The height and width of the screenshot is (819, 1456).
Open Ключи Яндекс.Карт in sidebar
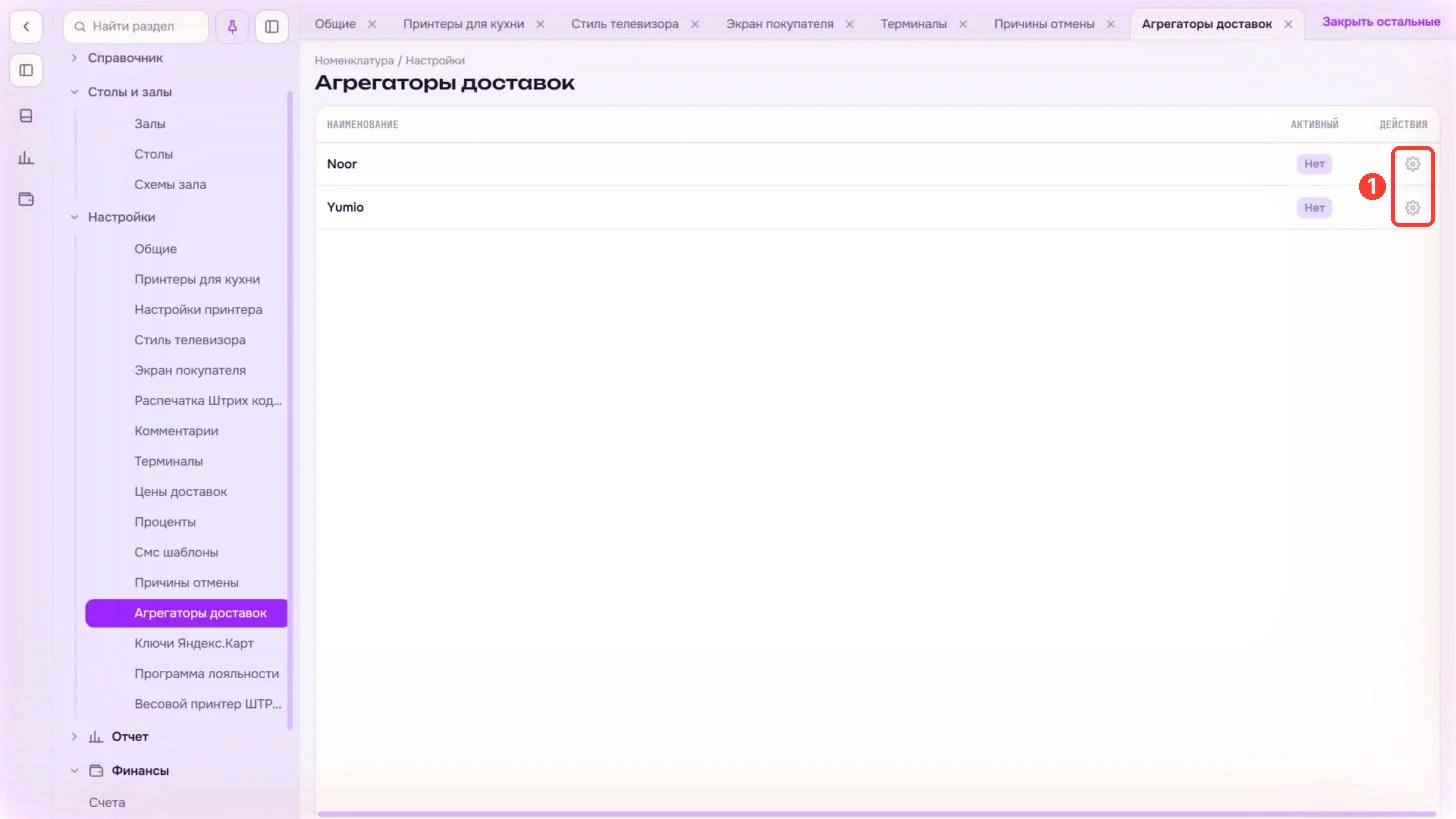[x=194, y=644]
